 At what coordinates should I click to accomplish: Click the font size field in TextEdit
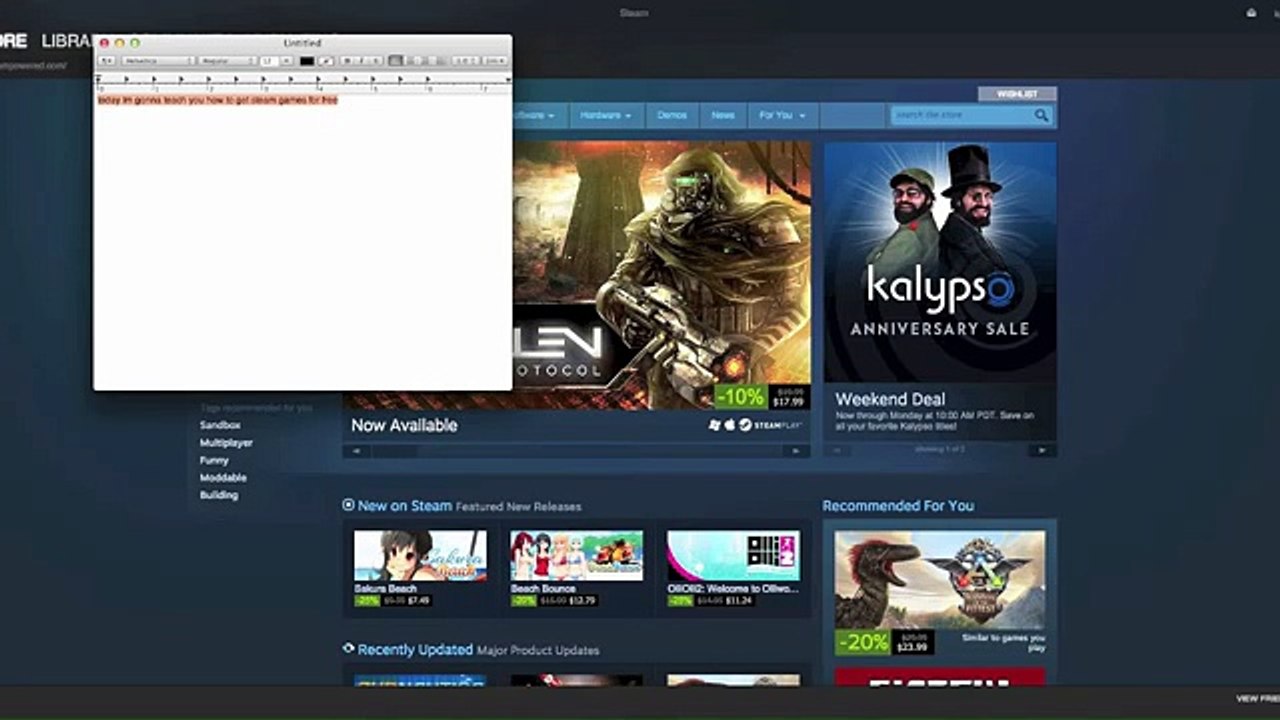click(x=268, y=61)
